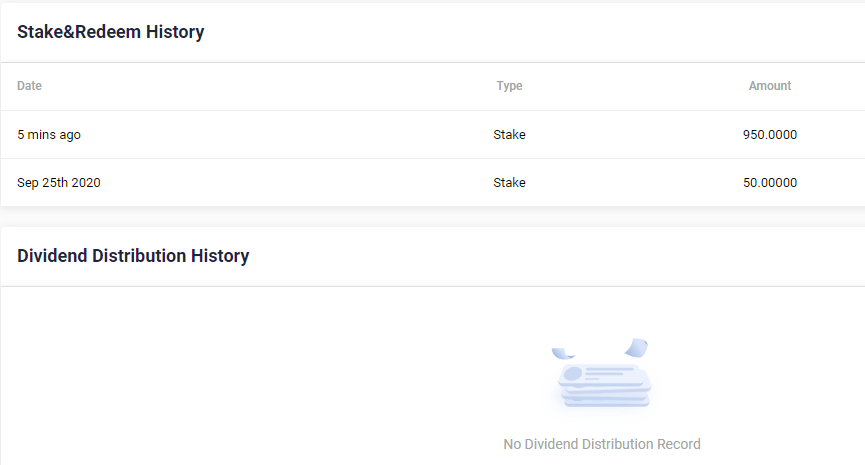This screenshot has height=465, width=865.
Task: Select the Type column header
Action: [509, 85]
